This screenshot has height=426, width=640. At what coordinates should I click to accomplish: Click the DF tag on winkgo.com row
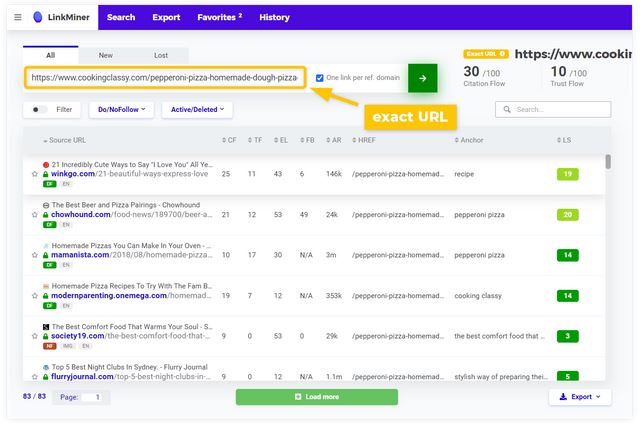tap(49, 184)
